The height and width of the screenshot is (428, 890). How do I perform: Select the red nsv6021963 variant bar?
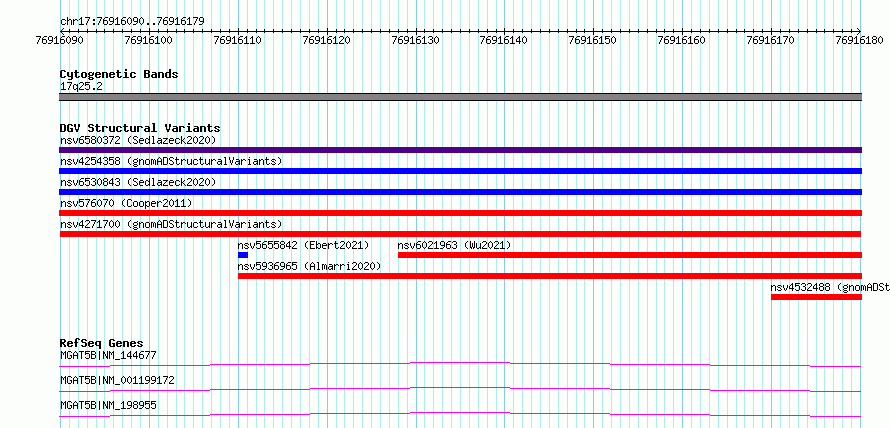coord(630,255)
